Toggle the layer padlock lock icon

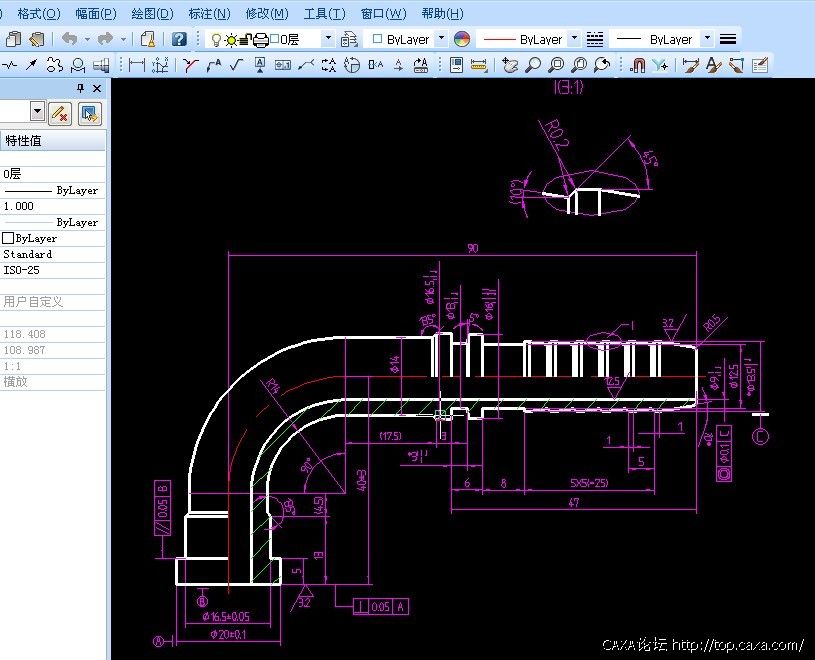tap(245, 39)
